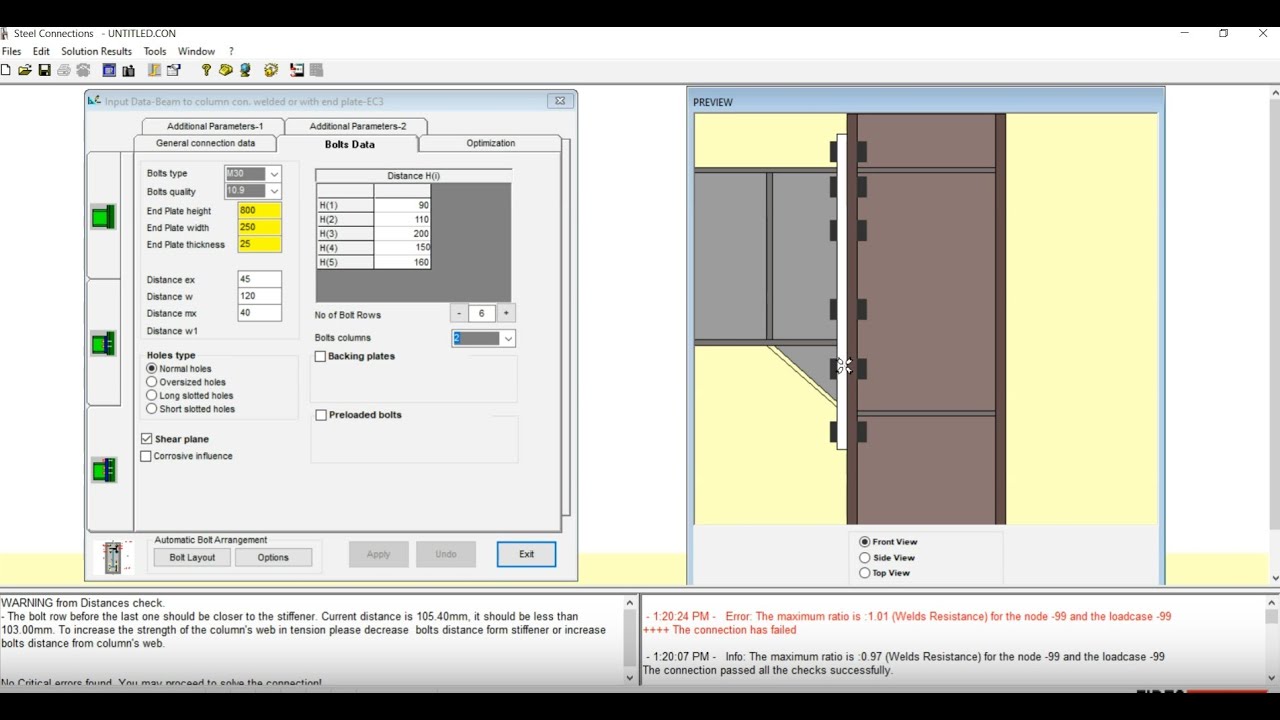Choose Short slotted holes

pyautogui.click(x=152, y=409)
